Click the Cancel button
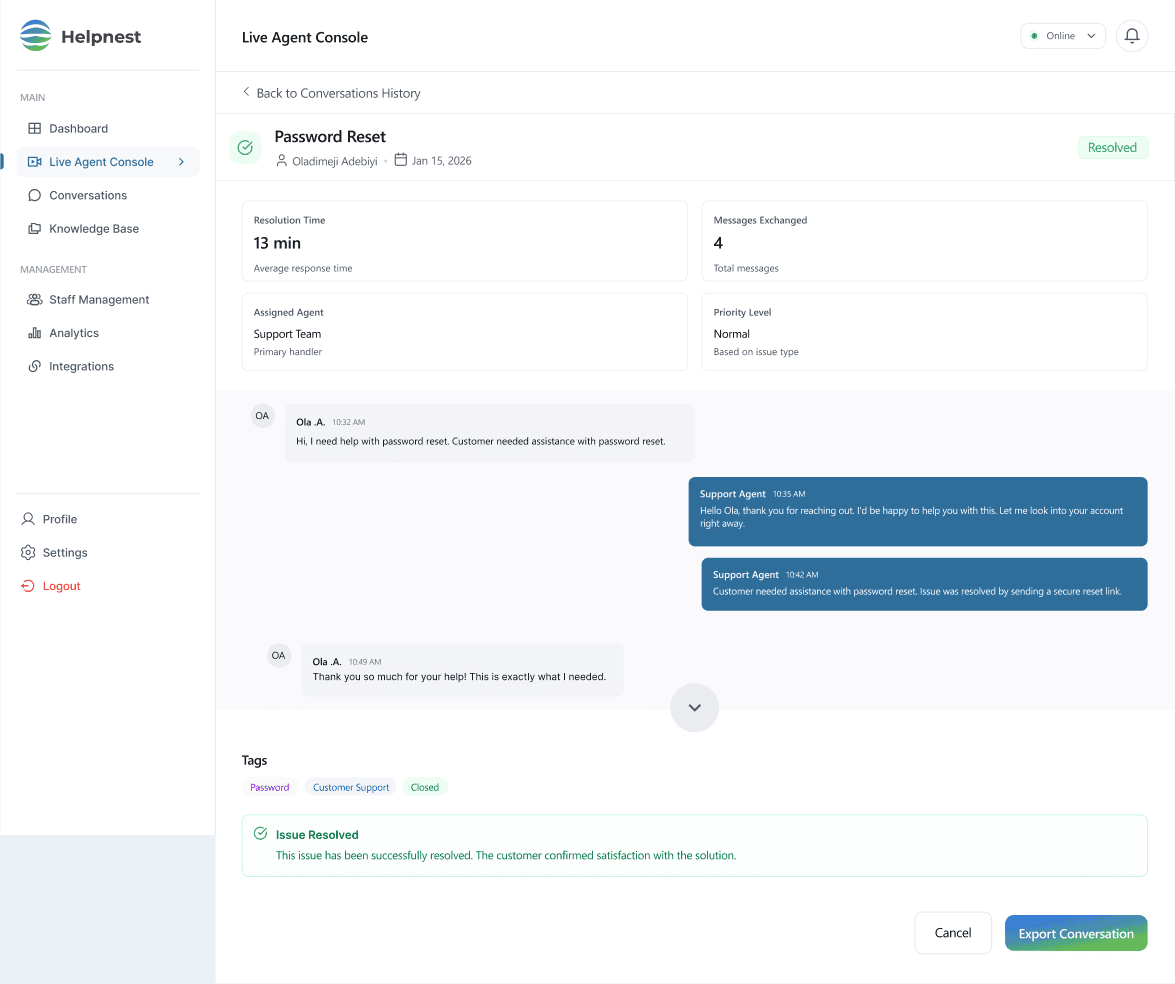The height and width of the screenshot is (984, 1175). point(952,933)
